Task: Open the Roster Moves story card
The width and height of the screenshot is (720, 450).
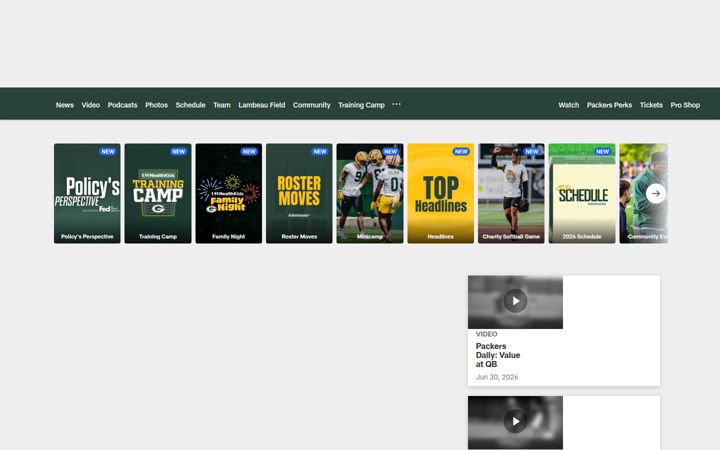Action: (x=299, y=193)
